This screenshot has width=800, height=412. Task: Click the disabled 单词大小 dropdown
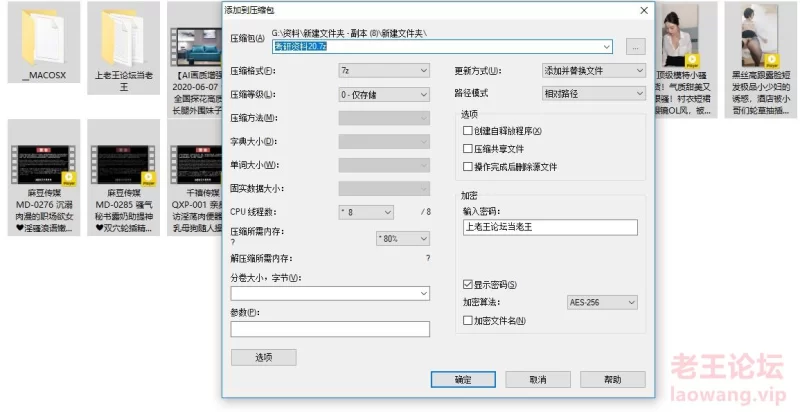384,165
